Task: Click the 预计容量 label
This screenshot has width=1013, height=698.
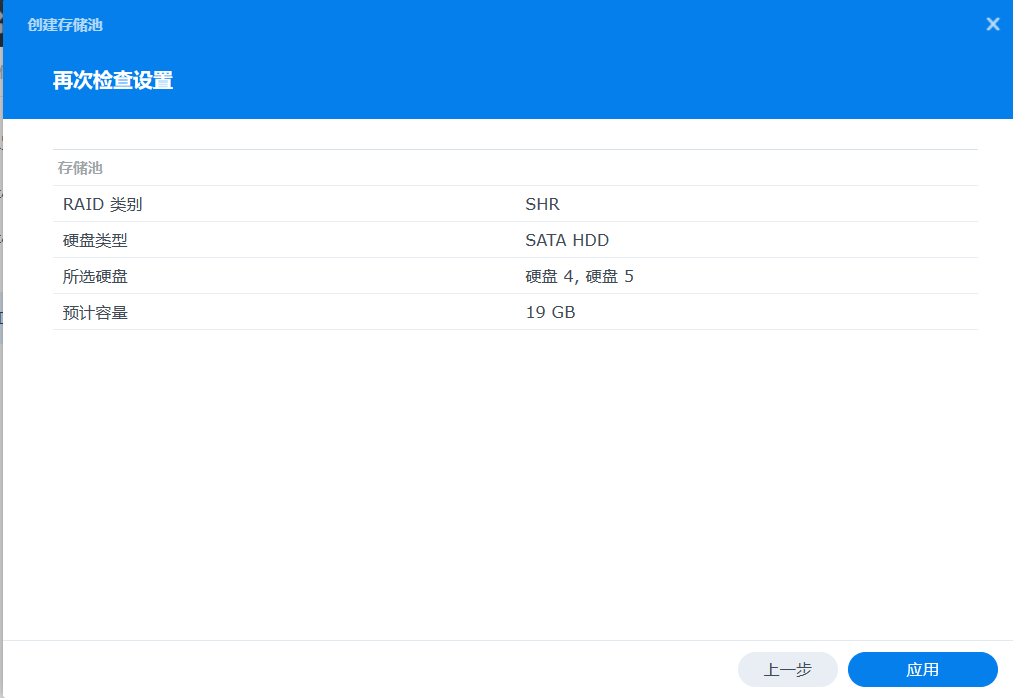Action: 95,313
